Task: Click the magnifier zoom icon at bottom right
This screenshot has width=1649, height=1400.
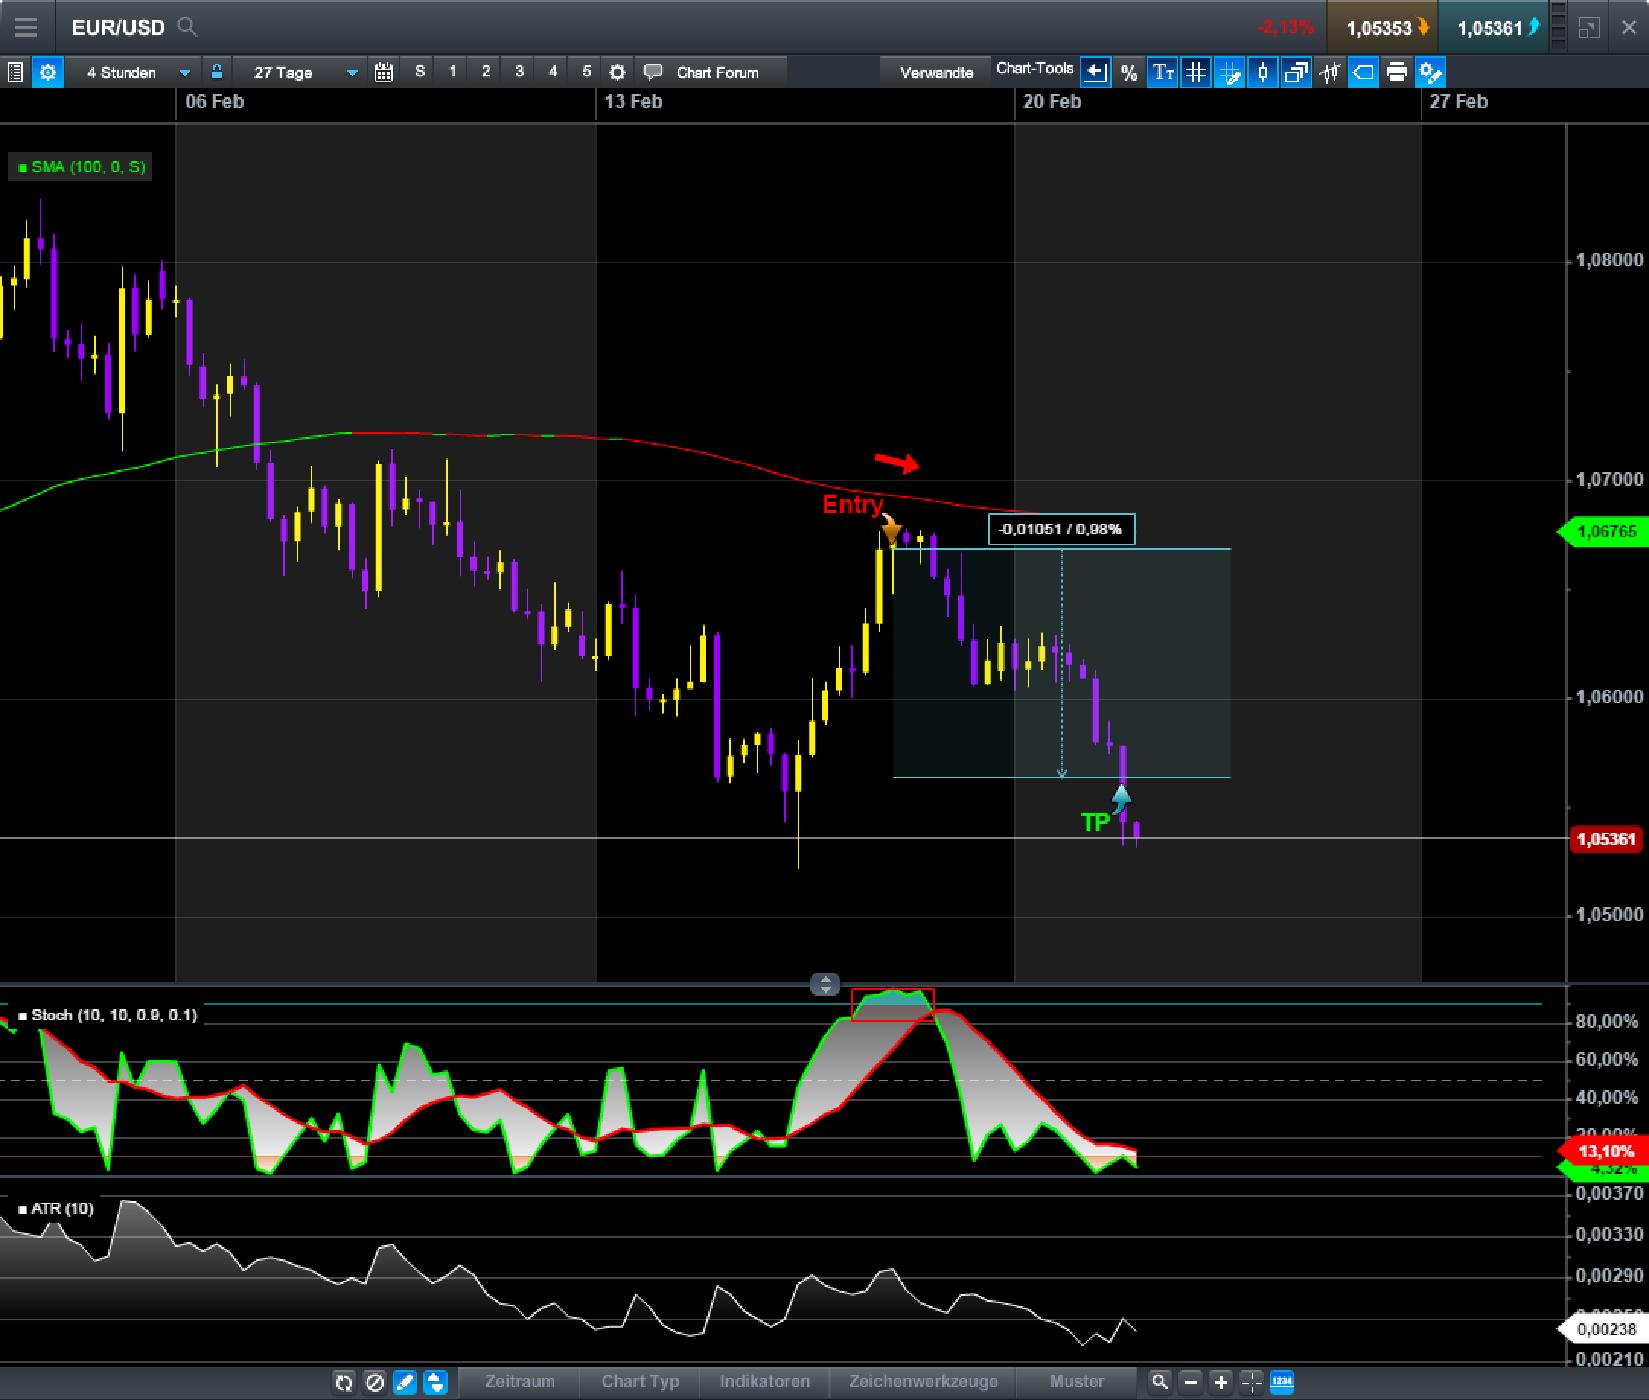Action: pos(1160,1381)
